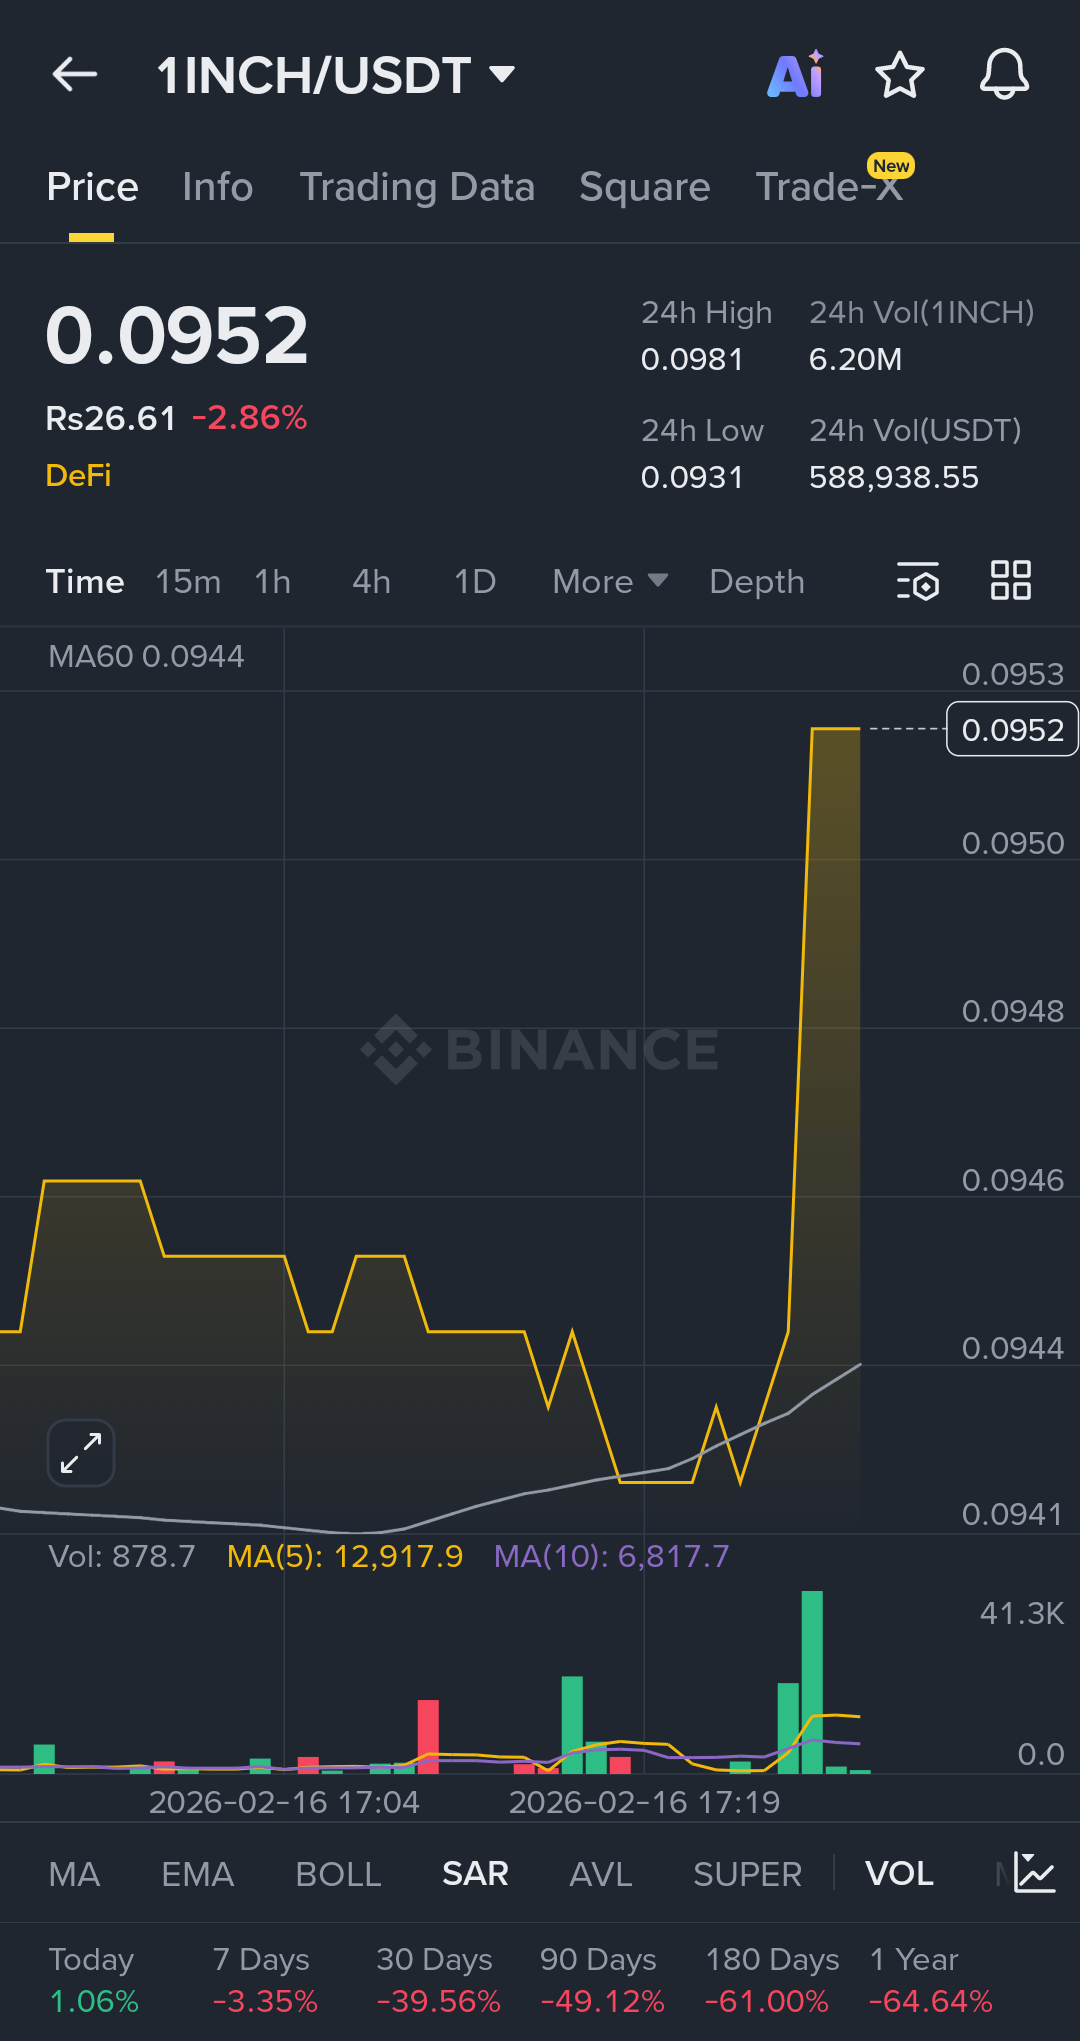This screenshot has width=1080, height=2041.
Task: Tap the 30 Days -39.56% performance
Action: 437,1980
